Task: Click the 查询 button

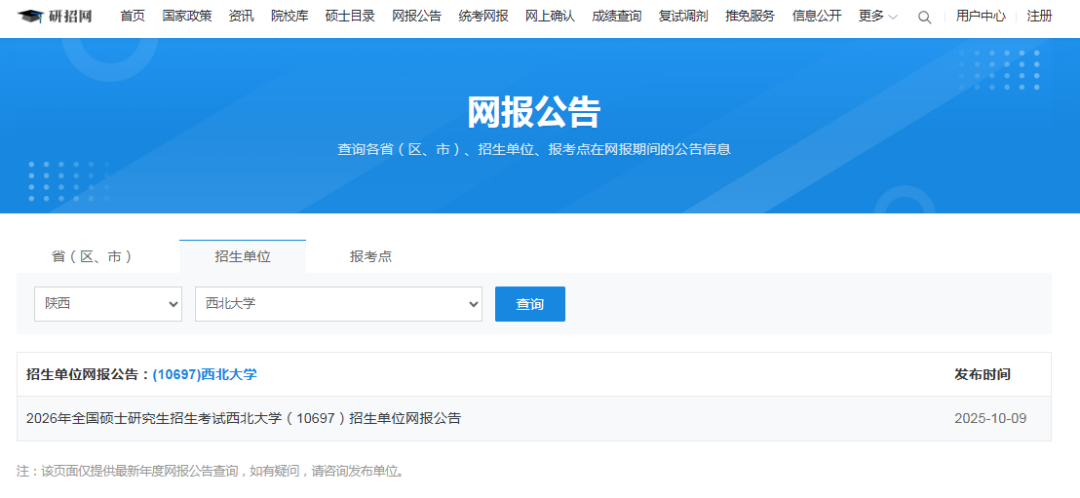Action: (x=530, y=304)
